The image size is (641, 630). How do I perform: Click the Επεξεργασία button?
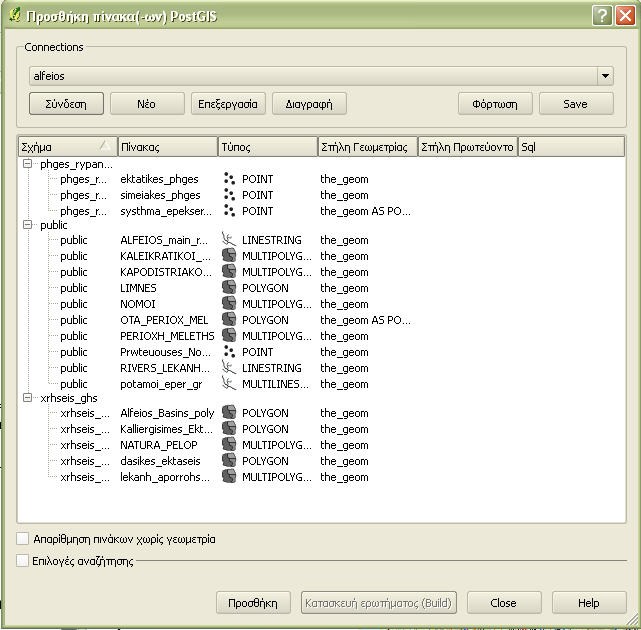click(x=228, y=104)
